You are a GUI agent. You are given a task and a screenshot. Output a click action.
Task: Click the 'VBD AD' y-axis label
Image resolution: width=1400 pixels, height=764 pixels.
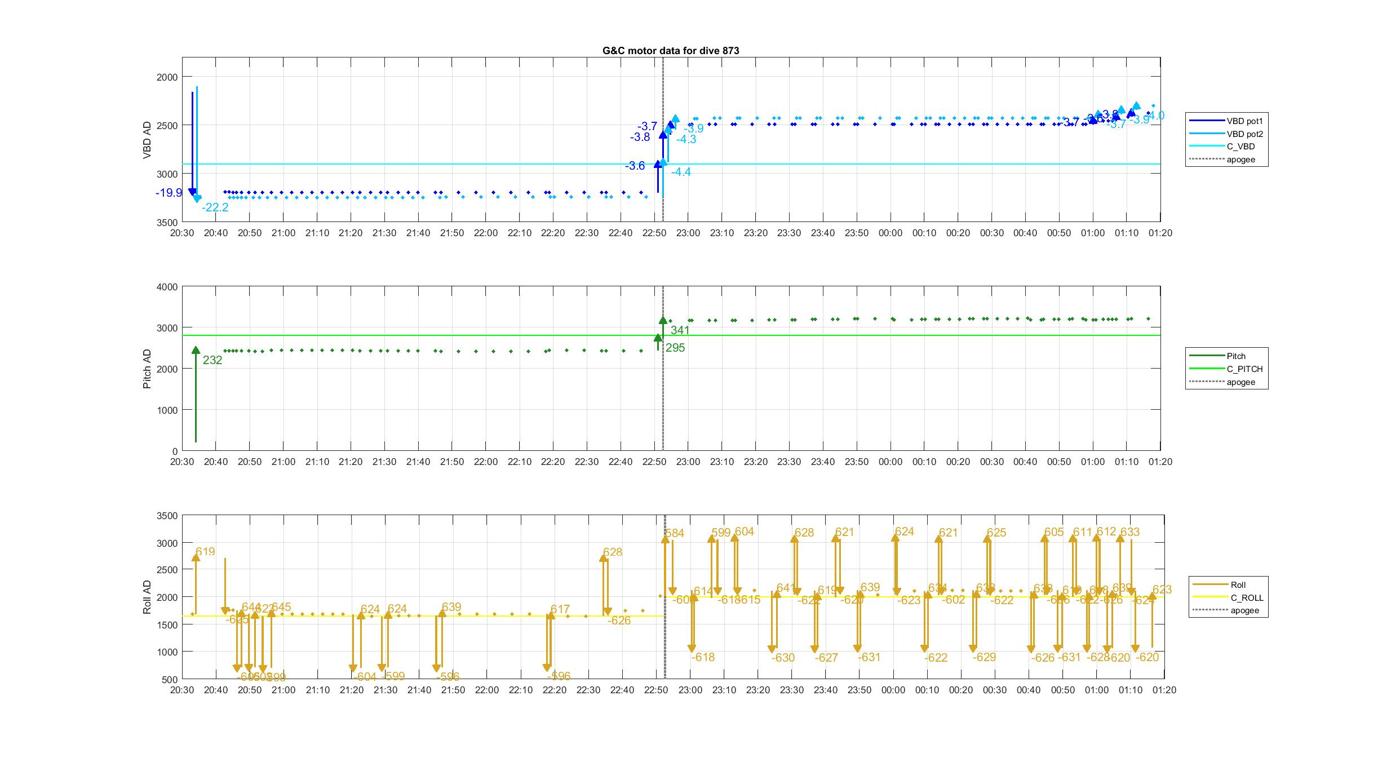click(147, 141)
